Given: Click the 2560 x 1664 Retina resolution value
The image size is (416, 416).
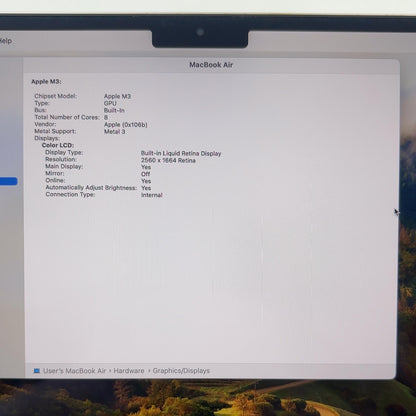Looking at the screenshot, I should click(x=168, y=161).
